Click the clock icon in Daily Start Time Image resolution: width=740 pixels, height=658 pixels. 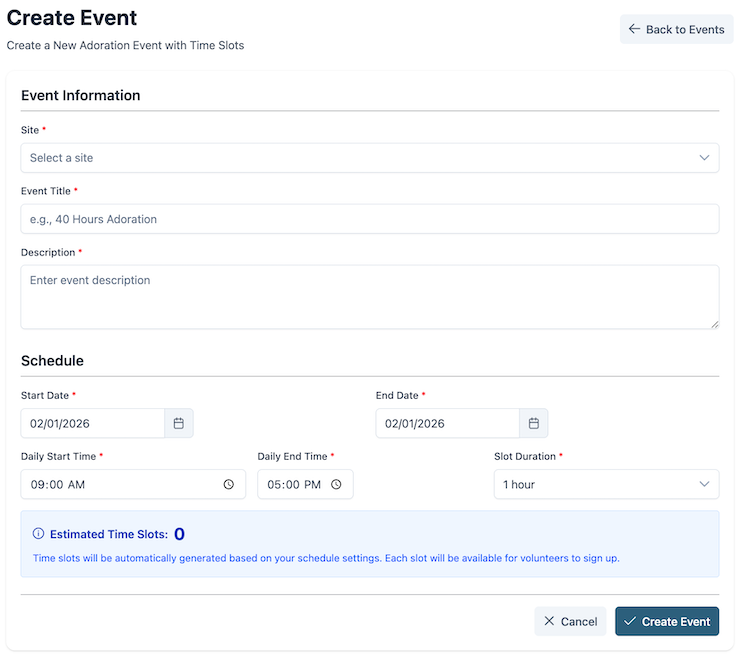point(229,484)
